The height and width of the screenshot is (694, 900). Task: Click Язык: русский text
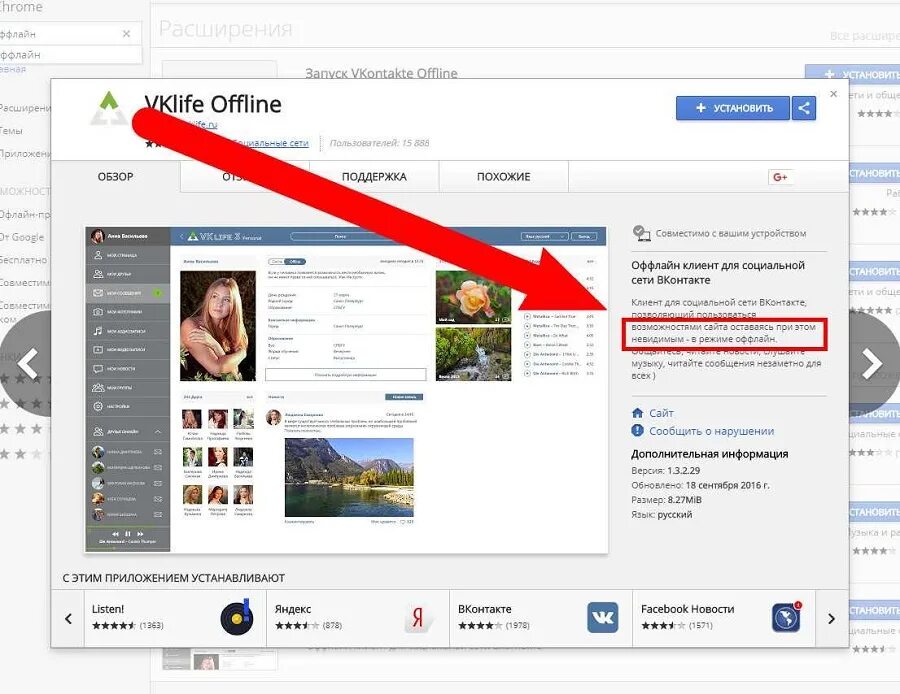click(x=662, y=515)
